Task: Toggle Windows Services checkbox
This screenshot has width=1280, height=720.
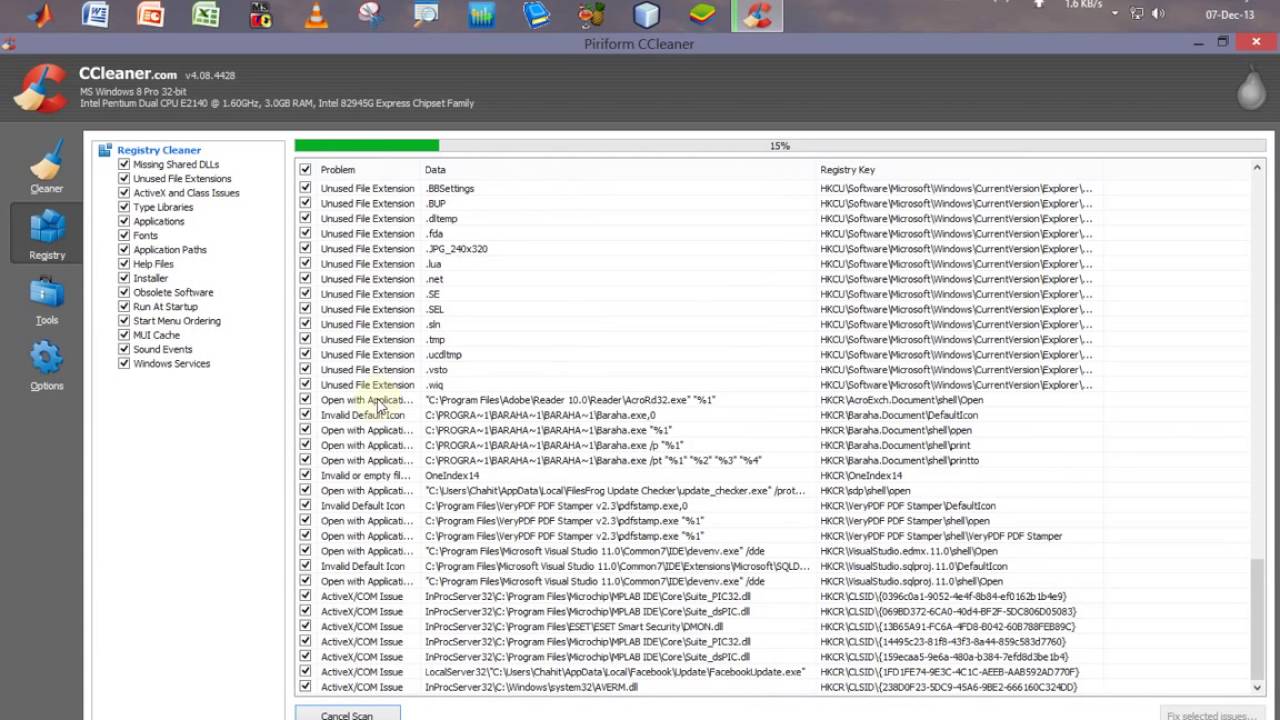Action: tap(124, 364)
